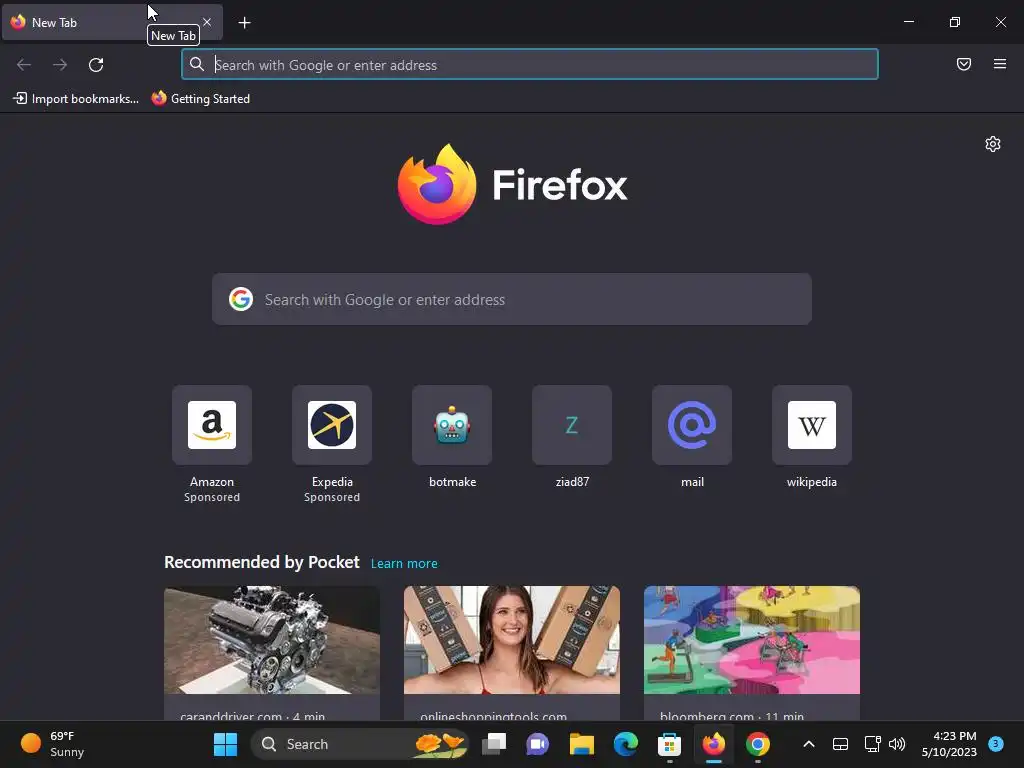Open File Explorer from taskbar
This screenshot has height=768, width=1024.
581,744
